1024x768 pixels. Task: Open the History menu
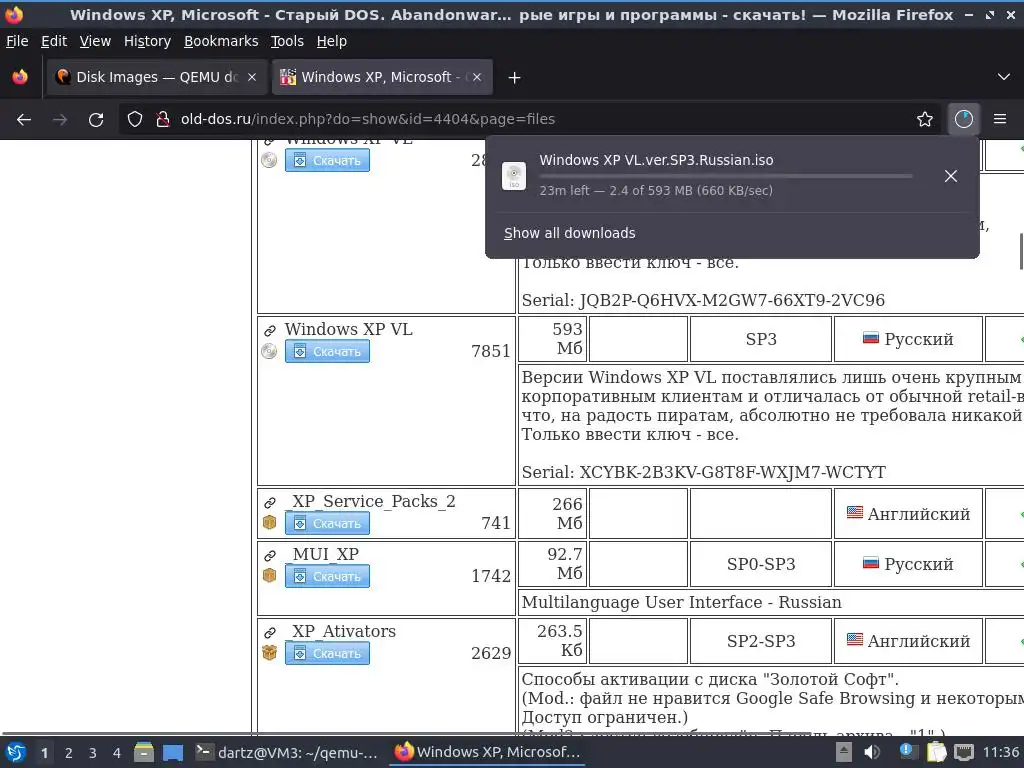[147, 41]
